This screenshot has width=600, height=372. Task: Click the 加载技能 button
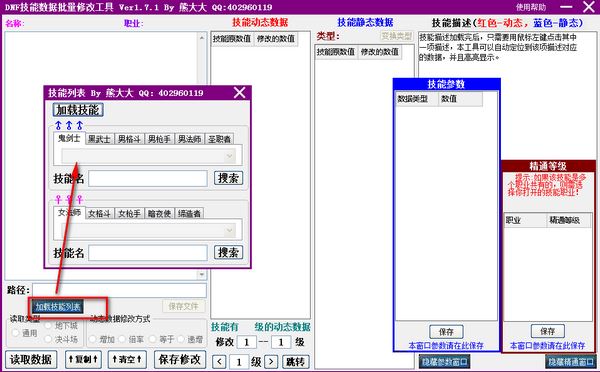(x=78, y=110)
